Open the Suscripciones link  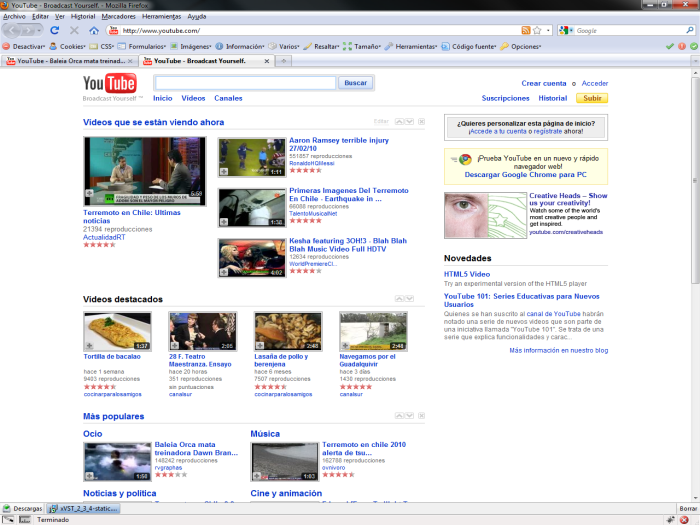tap(505, 98)
